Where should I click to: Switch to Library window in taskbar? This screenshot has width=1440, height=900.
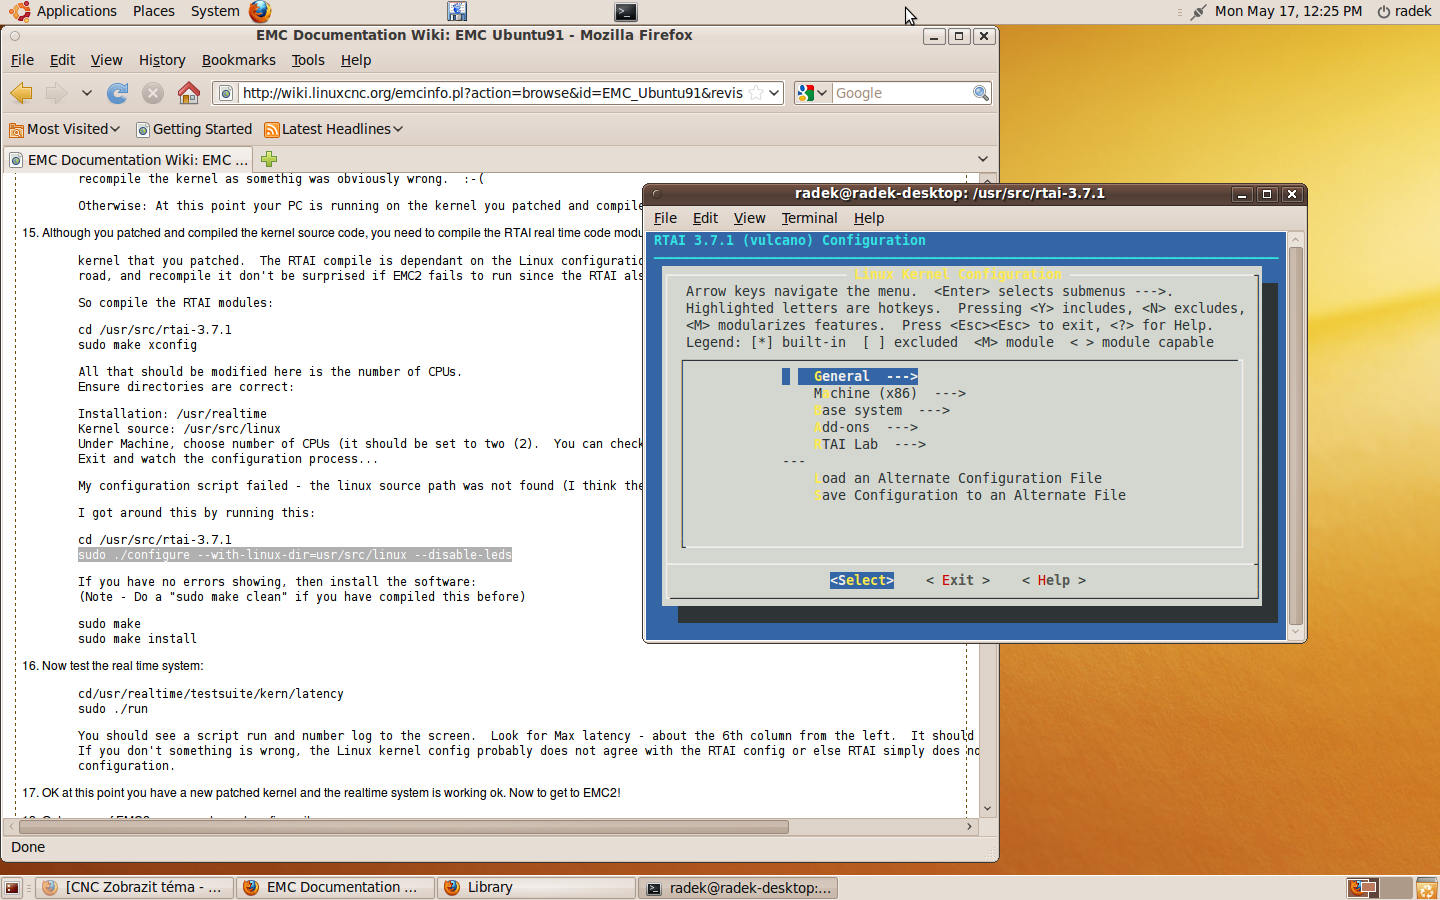pyautogui.click(x=535, y=887)
